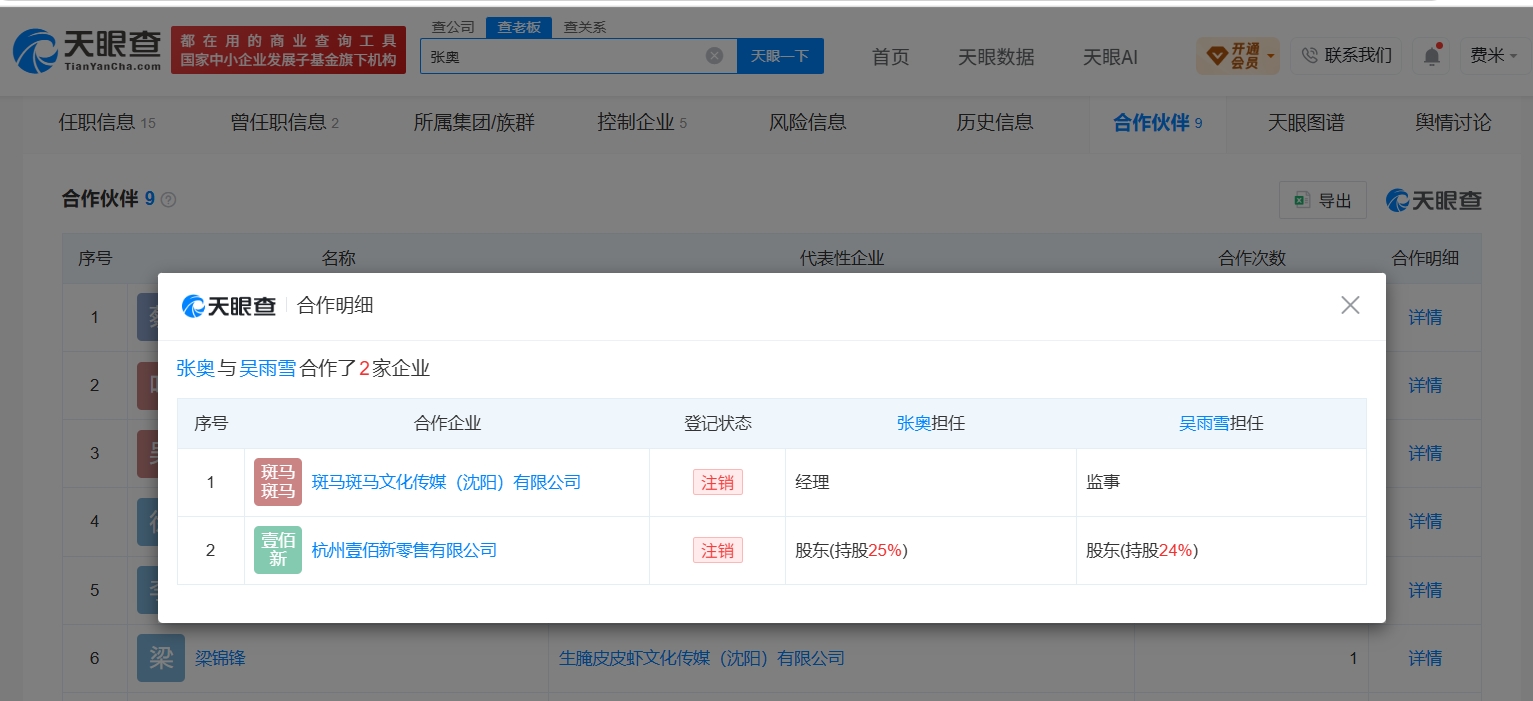Click 详情 for row 3
Screen dimensions: 1533x701
click(1425, 453)
